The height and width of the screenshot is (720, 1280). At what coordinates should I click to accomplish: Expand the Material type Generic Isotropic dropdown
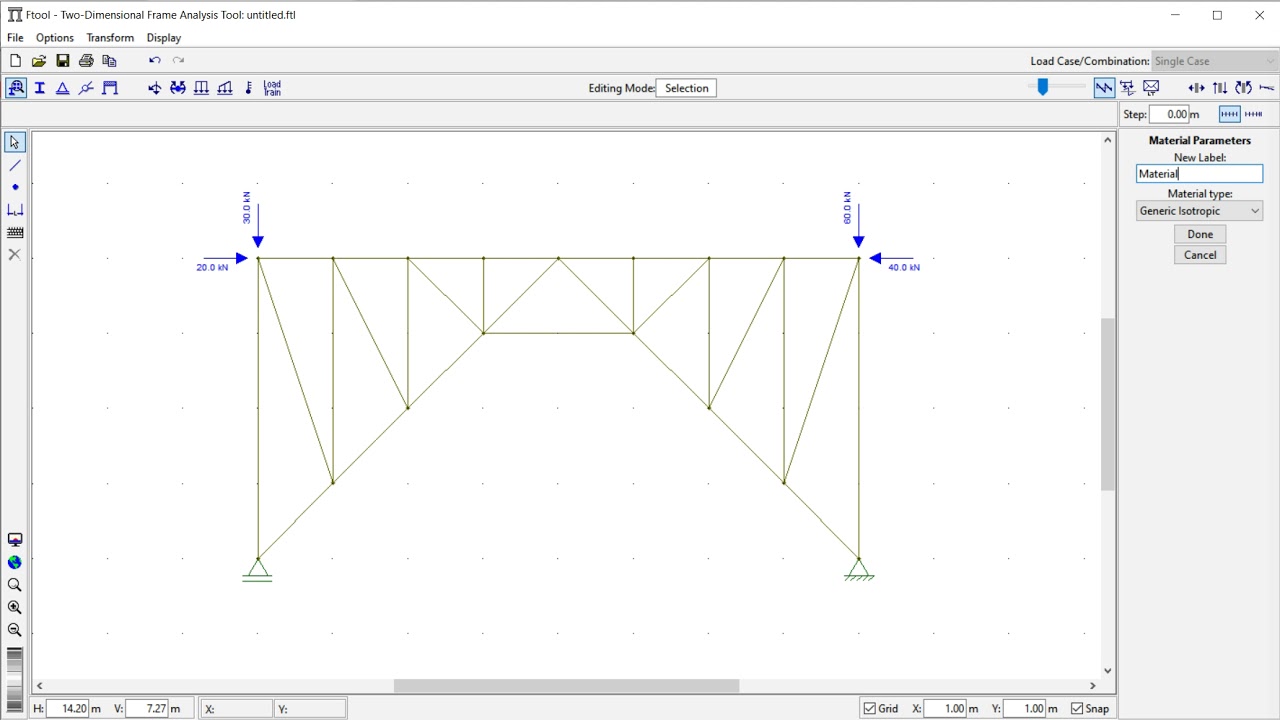coord(1199,211)
